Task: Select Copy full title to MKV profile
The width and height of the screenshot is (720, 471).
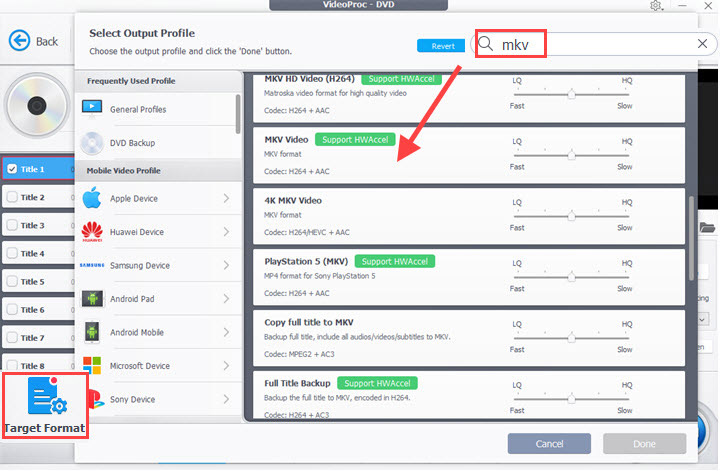Action: (x=469, y=338)
